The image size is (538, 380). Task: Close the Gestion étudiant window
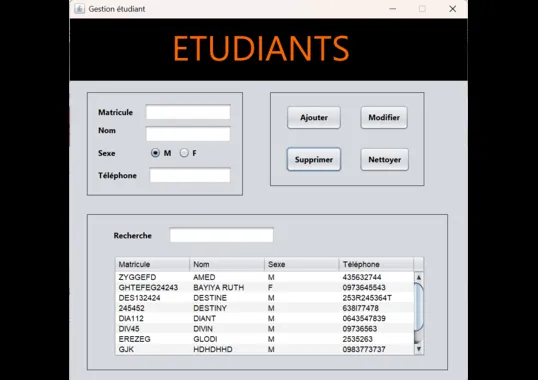click(x=453, y=9)
